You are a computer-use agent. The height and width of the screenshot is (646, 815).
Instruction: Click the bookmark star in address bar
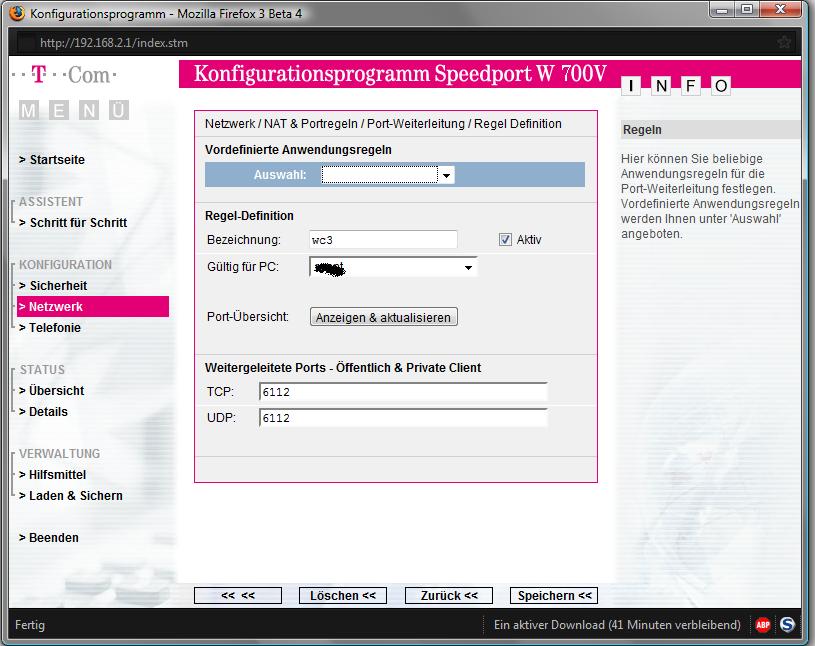[x=784, y=42]
